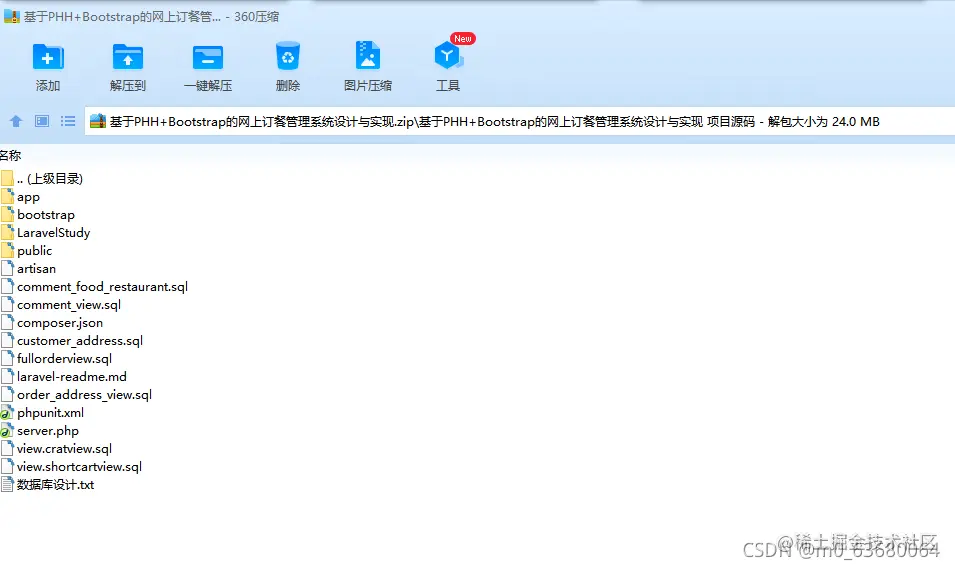
Task: Click the bootstrap folder's icon
Action: (x=7, y=214)
